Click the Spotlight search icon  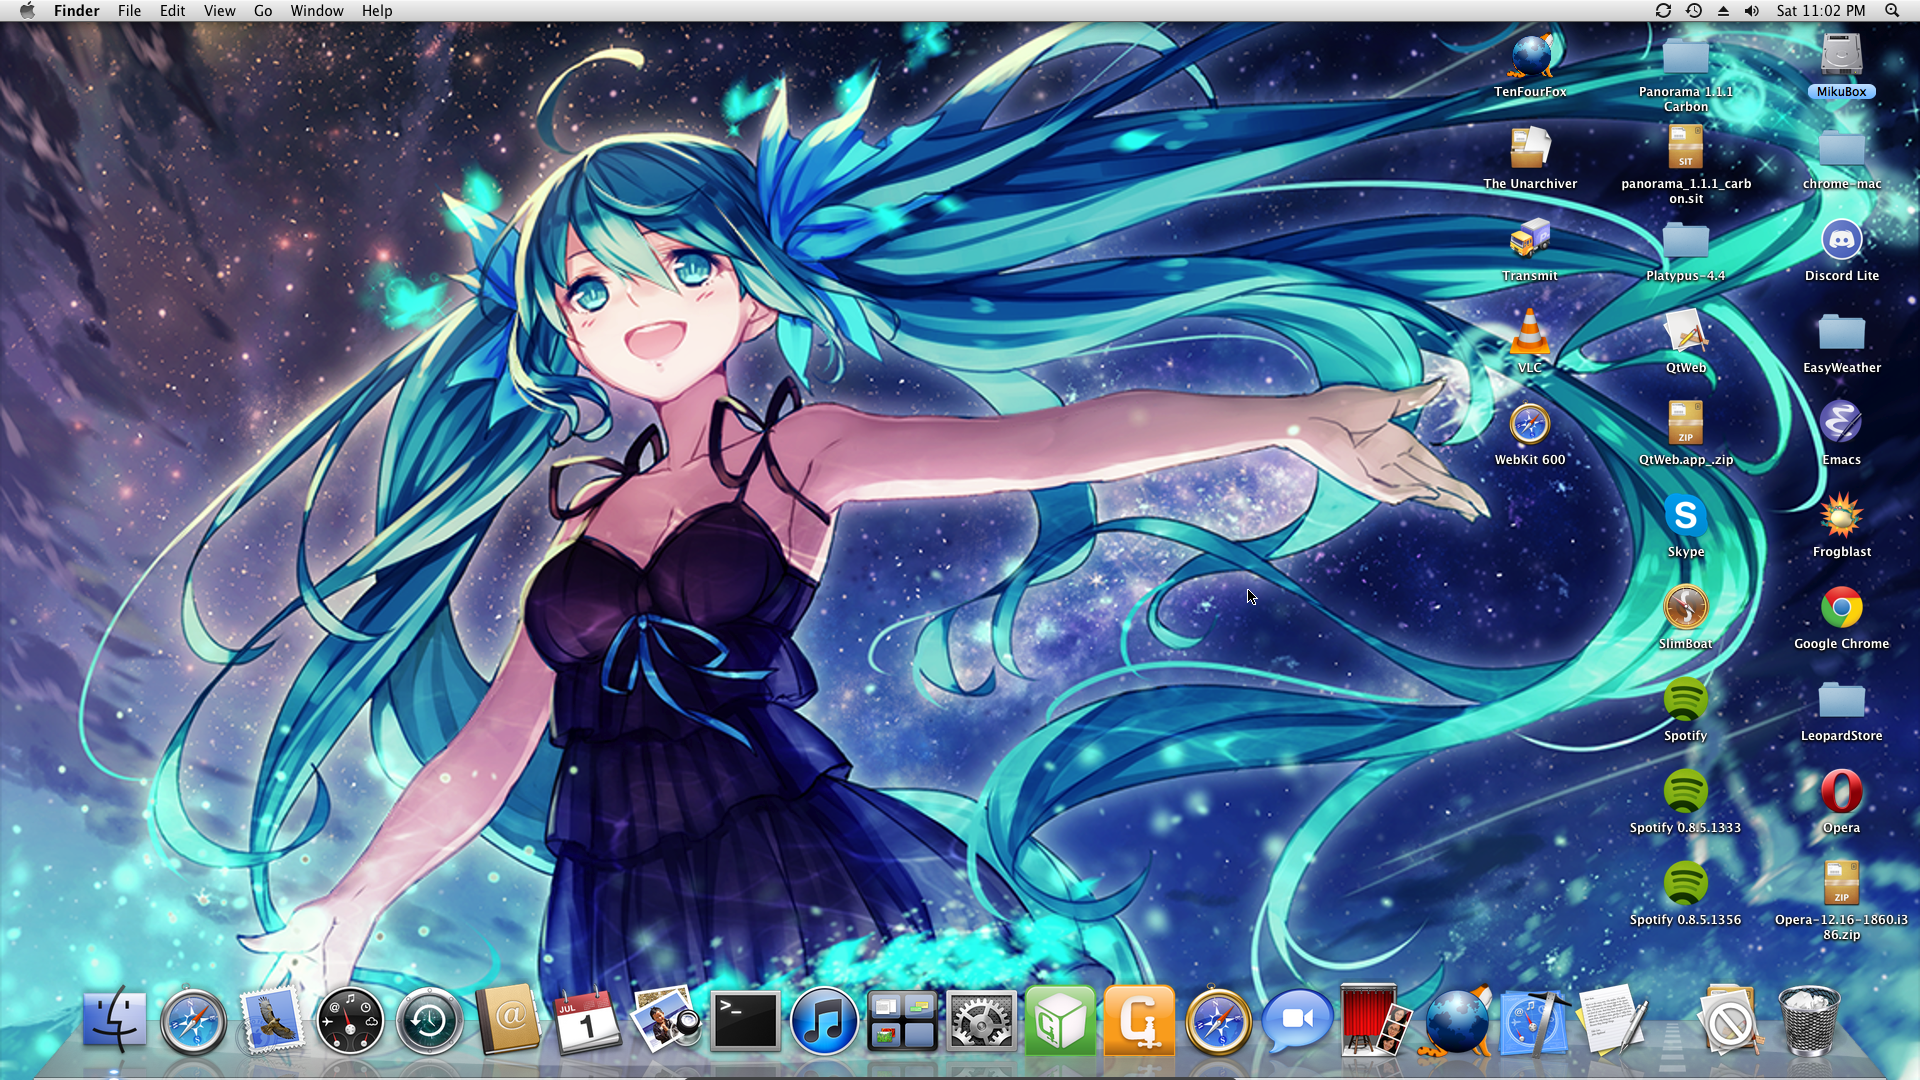click(x=1892, y=11)
